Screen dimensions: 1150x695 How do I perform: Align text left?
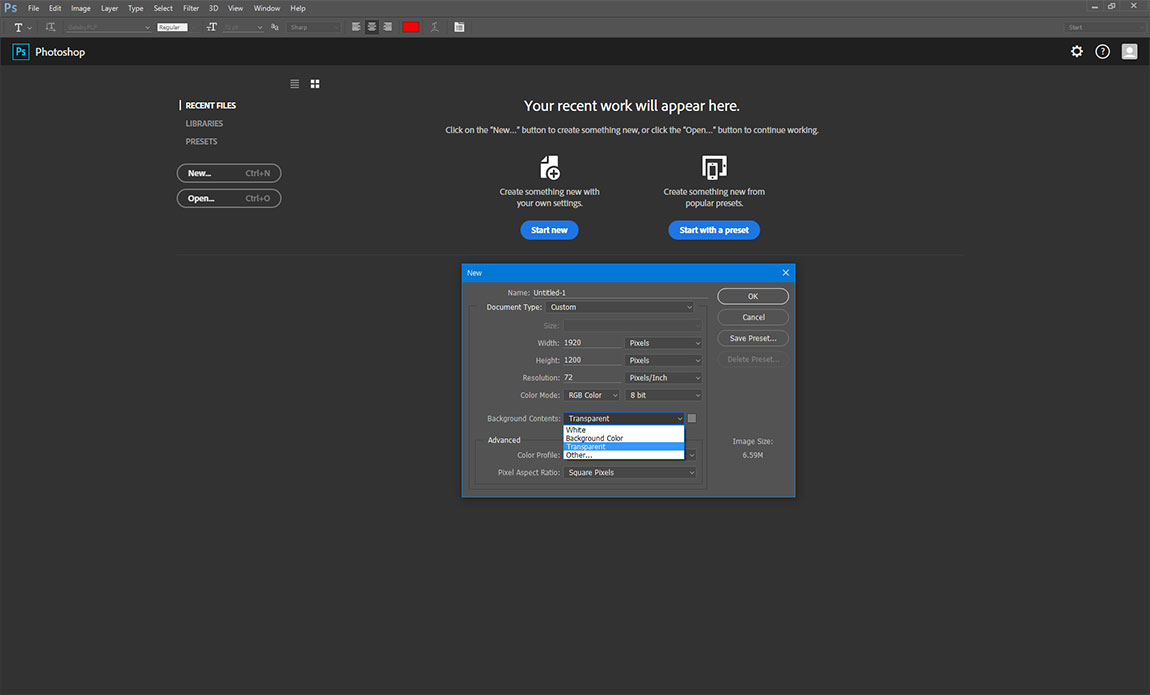(x=356, y=27)
